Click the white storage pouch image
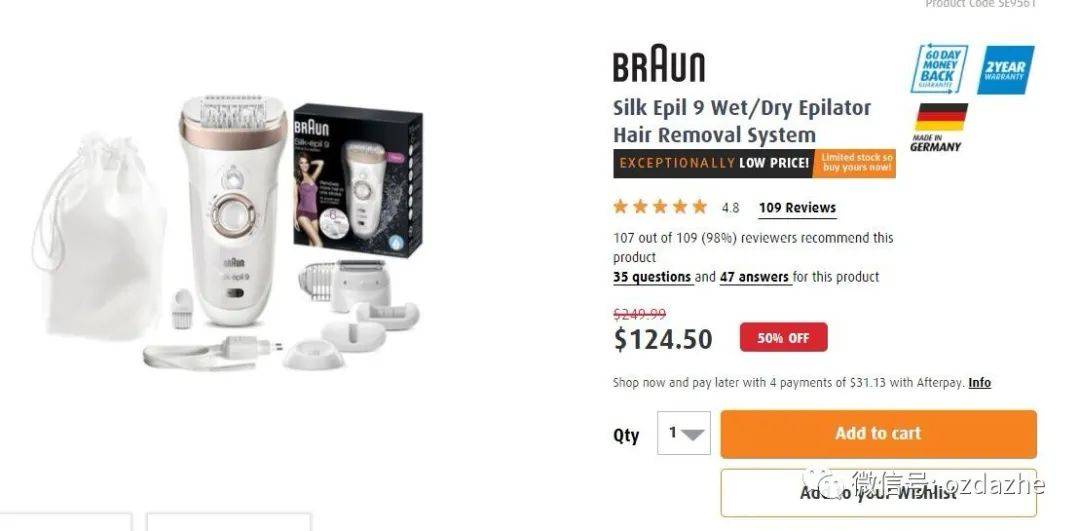Viewport: 1080px width, 531px height. tap(98, 238)
